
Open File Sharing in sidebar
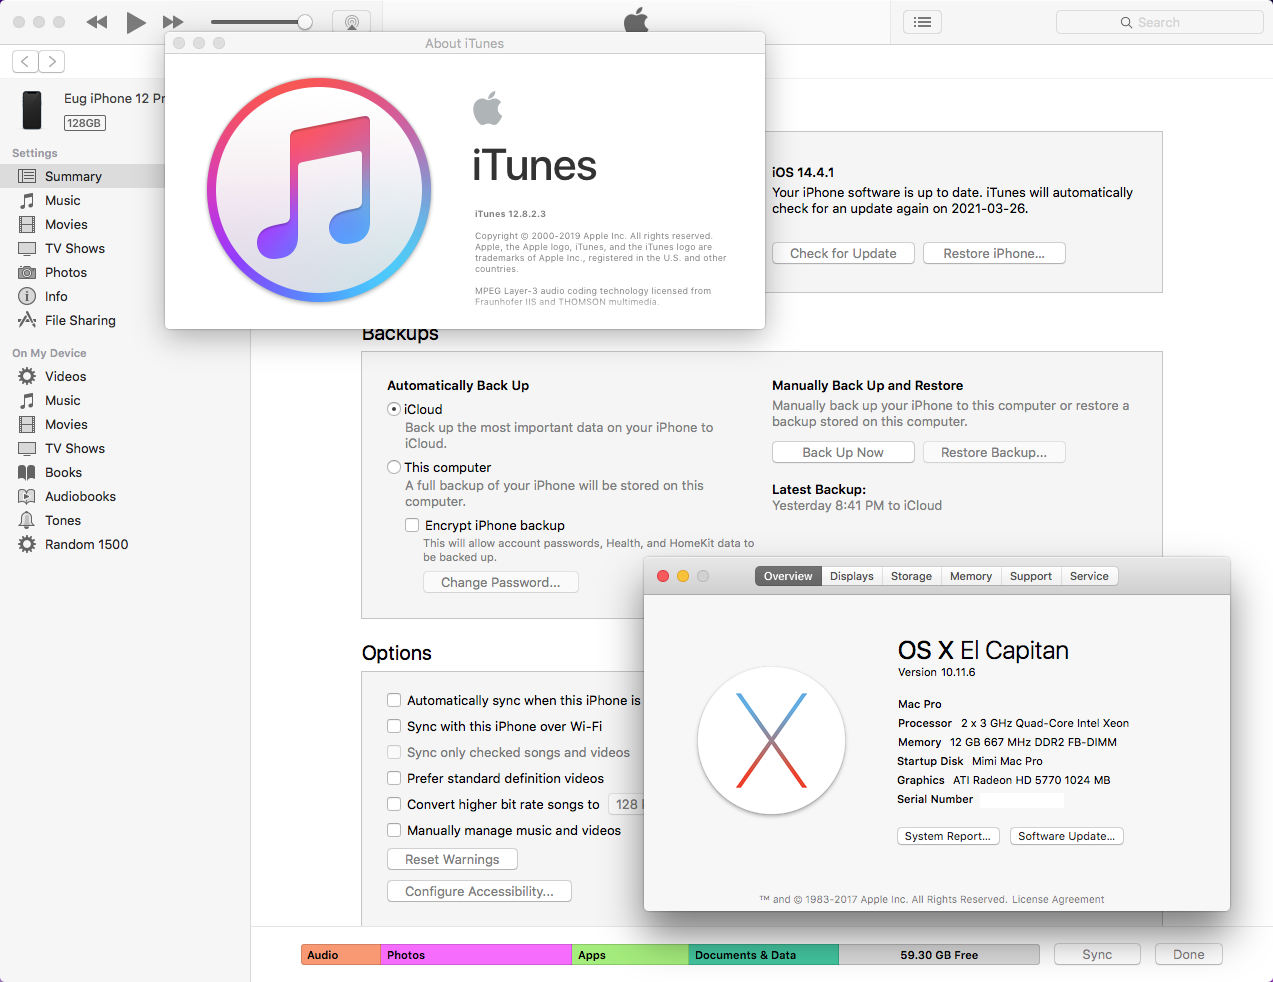click(x=82, y=320)
